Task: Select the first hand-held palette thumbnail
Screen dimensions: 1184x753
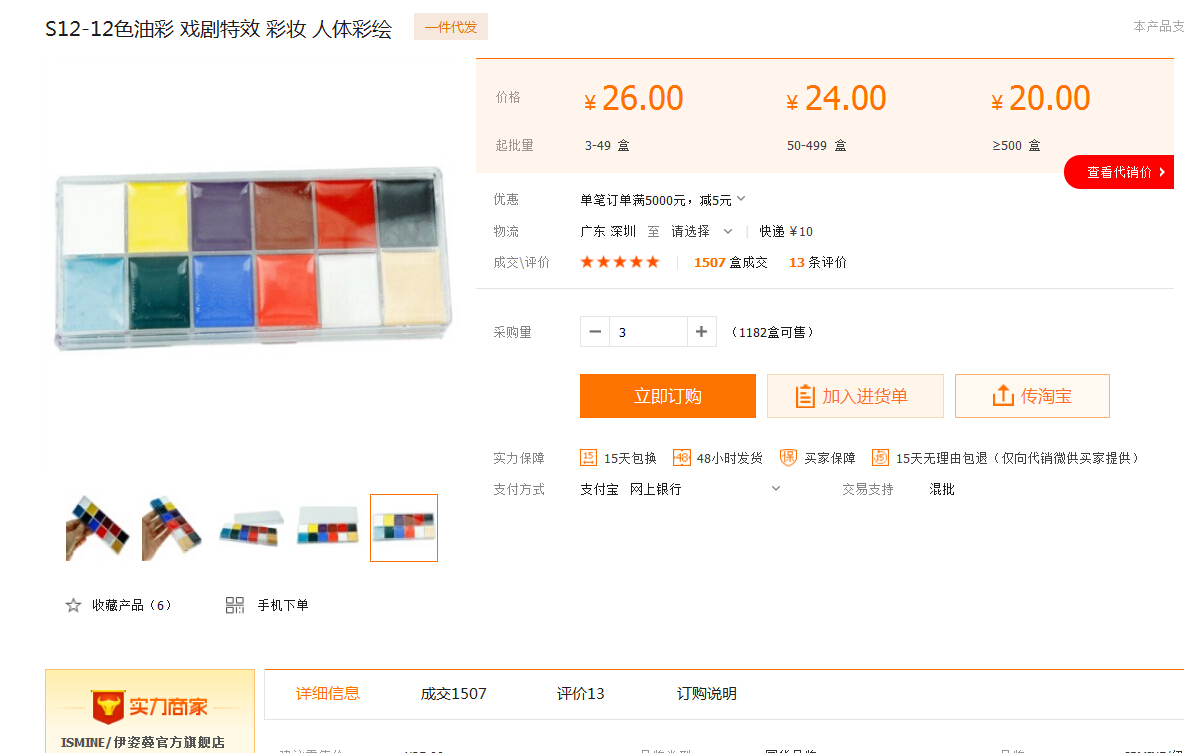Action: 98,528
